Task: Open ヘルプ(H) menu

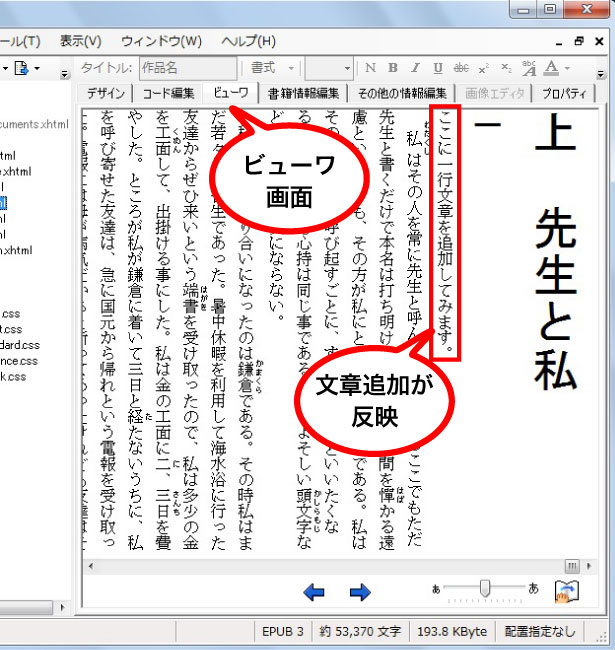Action: tap(248, 41)
